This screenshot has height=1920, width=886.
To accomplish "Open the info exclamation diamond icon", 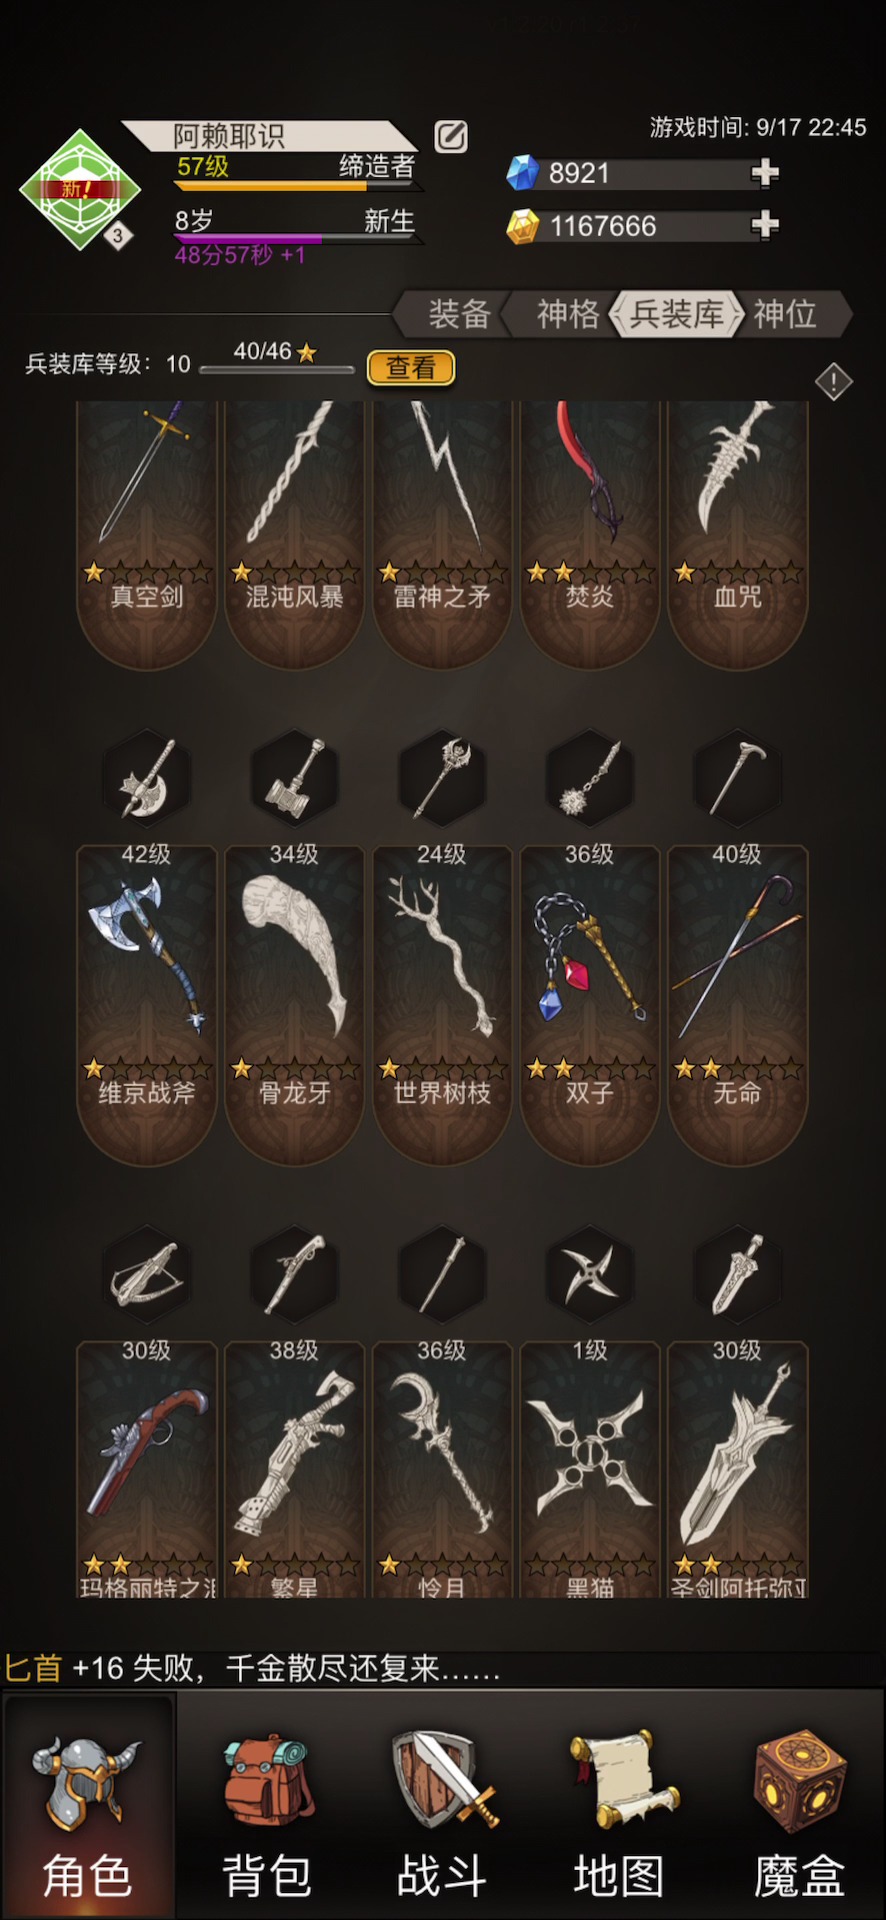I will coord(833,381).
